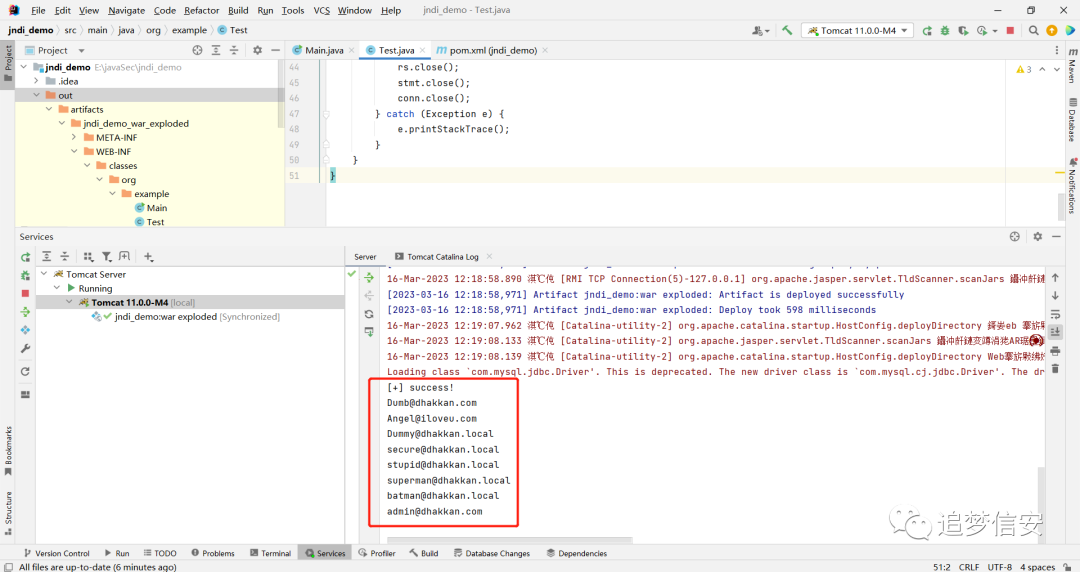Toggle the Filter icon in Services toolbar
The width and height of the screenshot is (1080, 572).
pyautogui.click(x=107, y=256)
